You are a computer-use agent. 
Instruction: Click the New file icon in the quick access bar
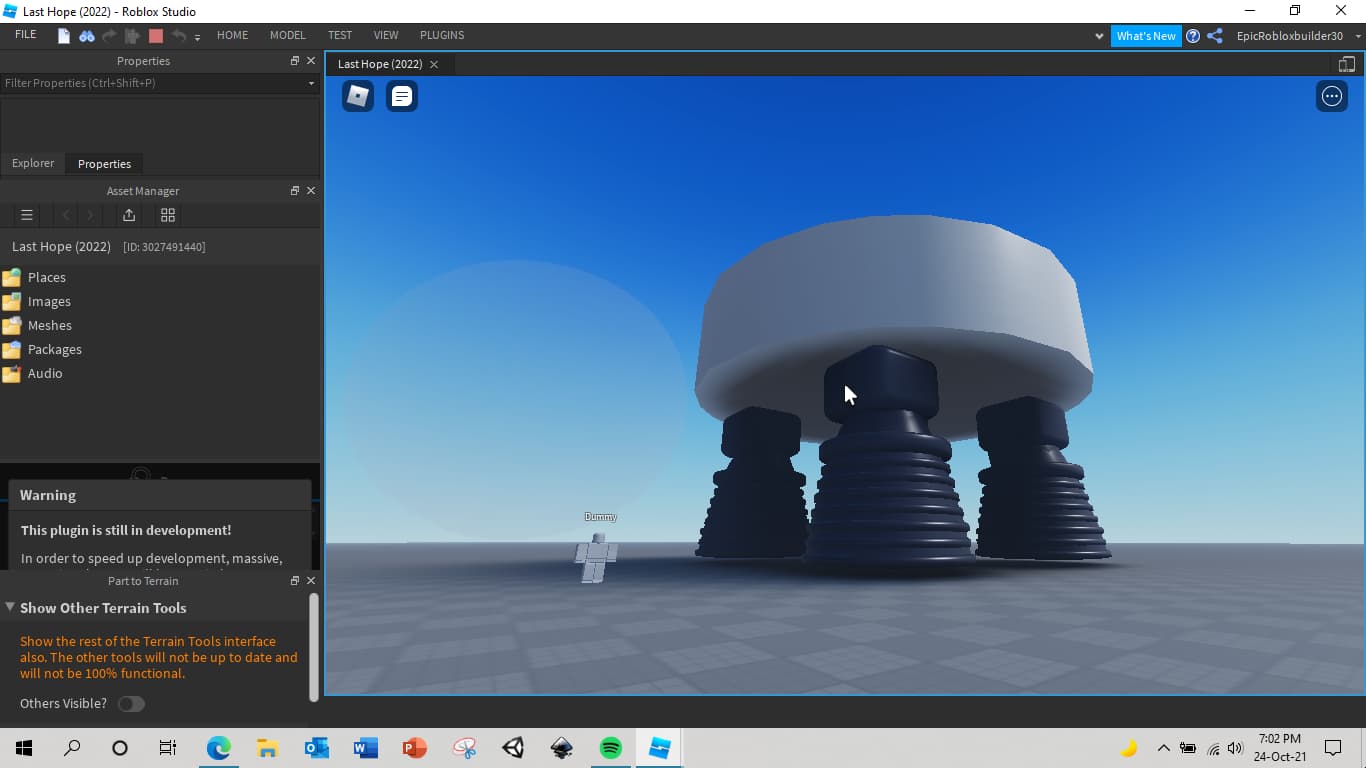64,36
